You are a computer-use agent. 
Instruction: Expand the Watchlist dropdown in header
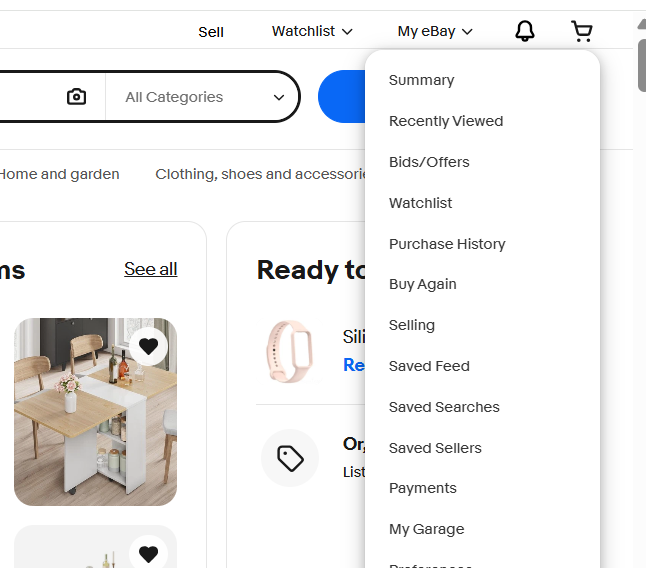coord(312,31)
